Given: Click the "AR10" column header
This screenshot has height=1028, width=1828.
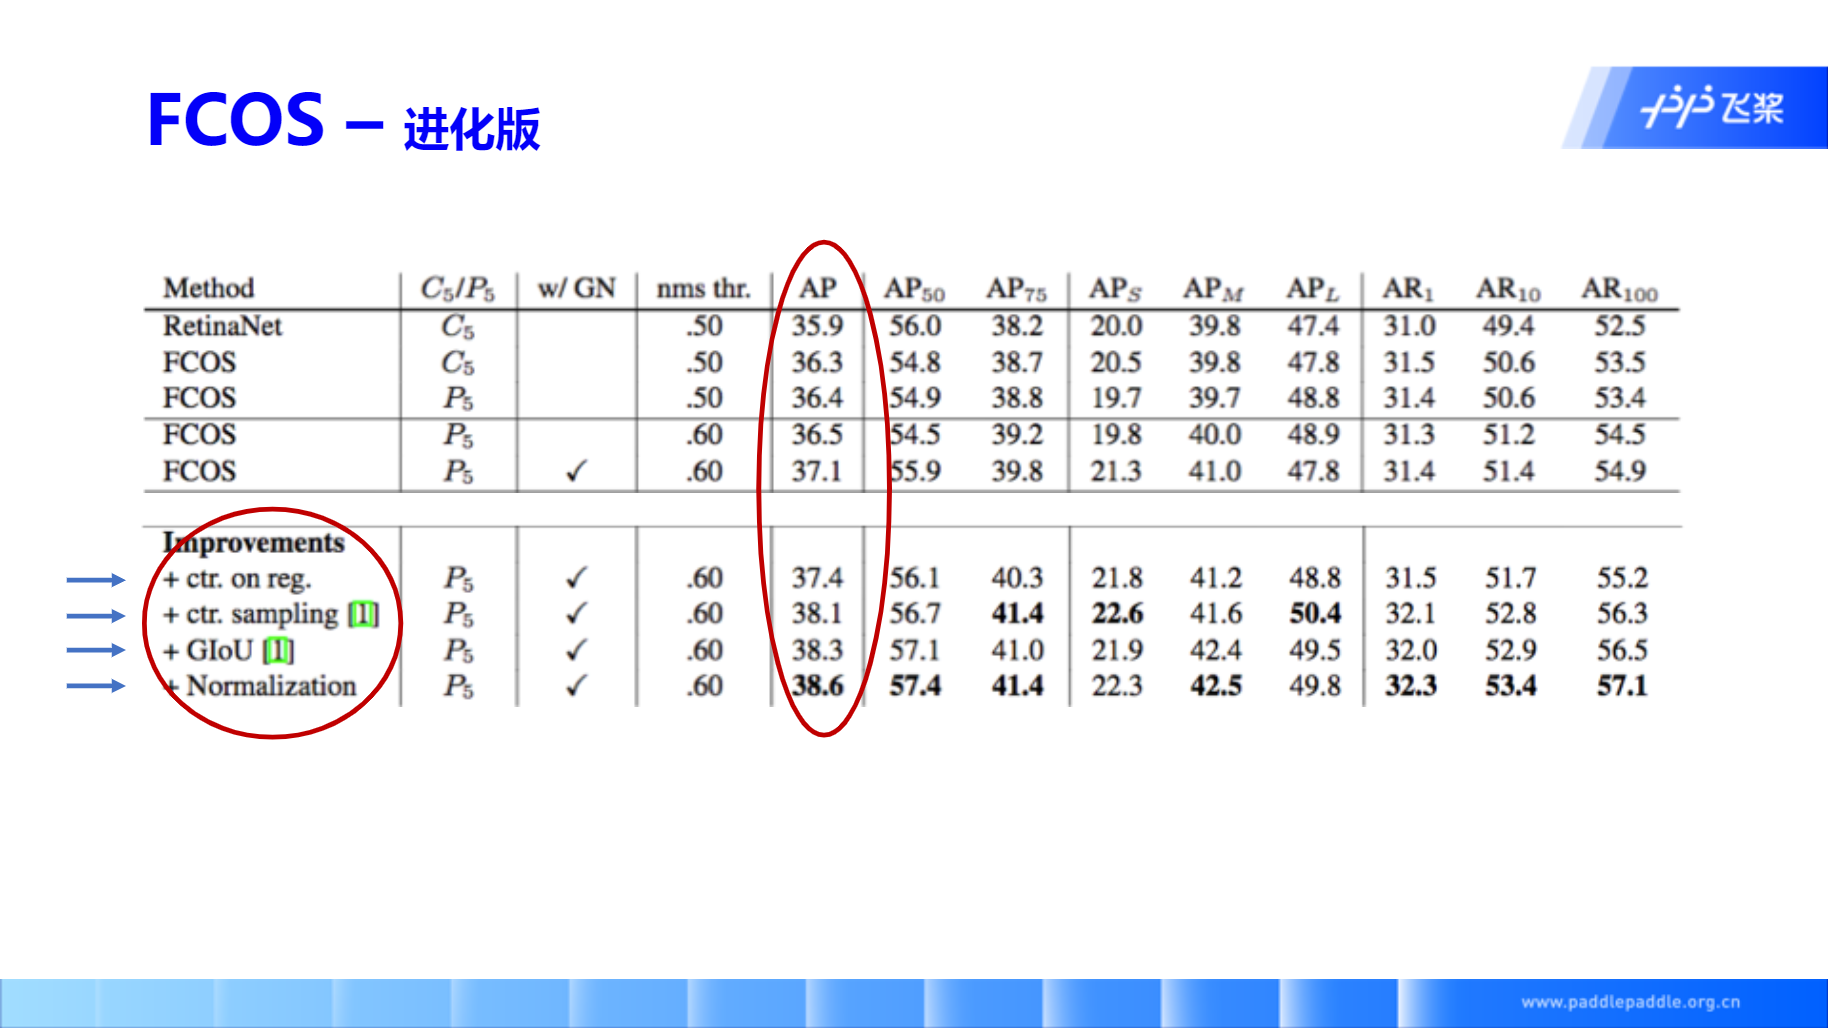Looking at the screenshot, I should pyautogui.click(x=1508, y=289).
